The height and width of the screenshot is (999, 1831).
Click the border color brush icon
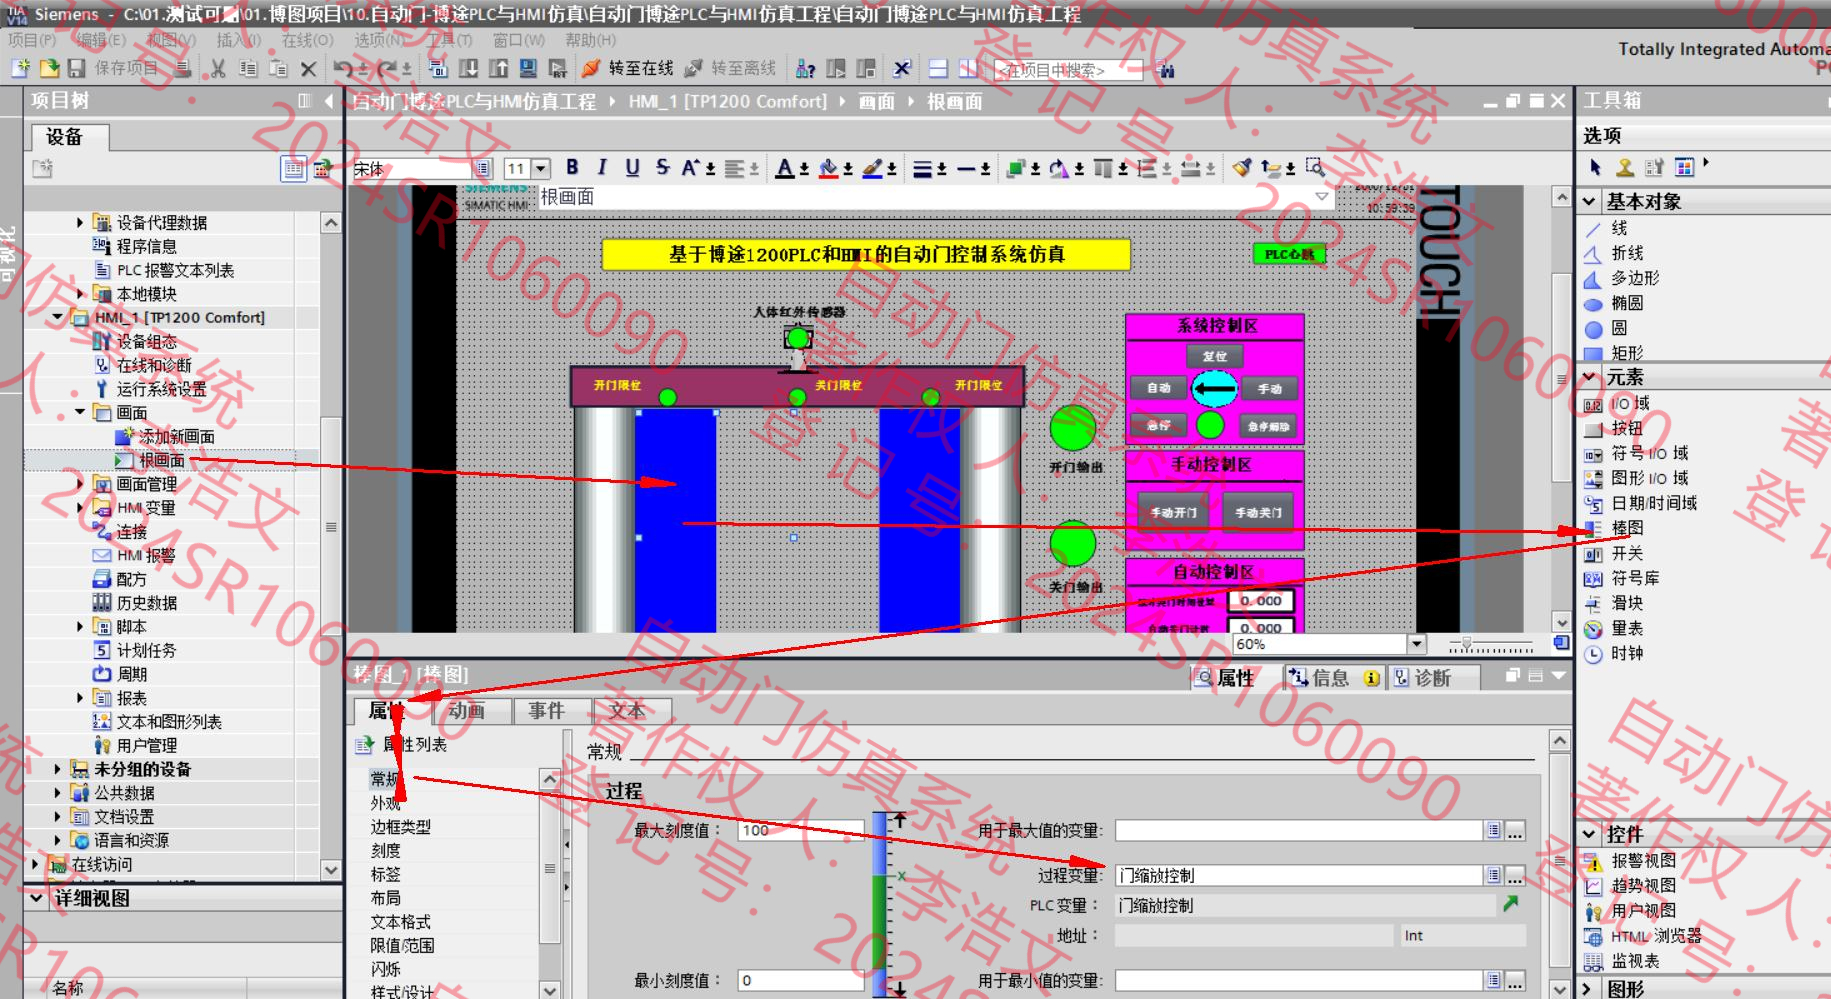coord(872,168)
